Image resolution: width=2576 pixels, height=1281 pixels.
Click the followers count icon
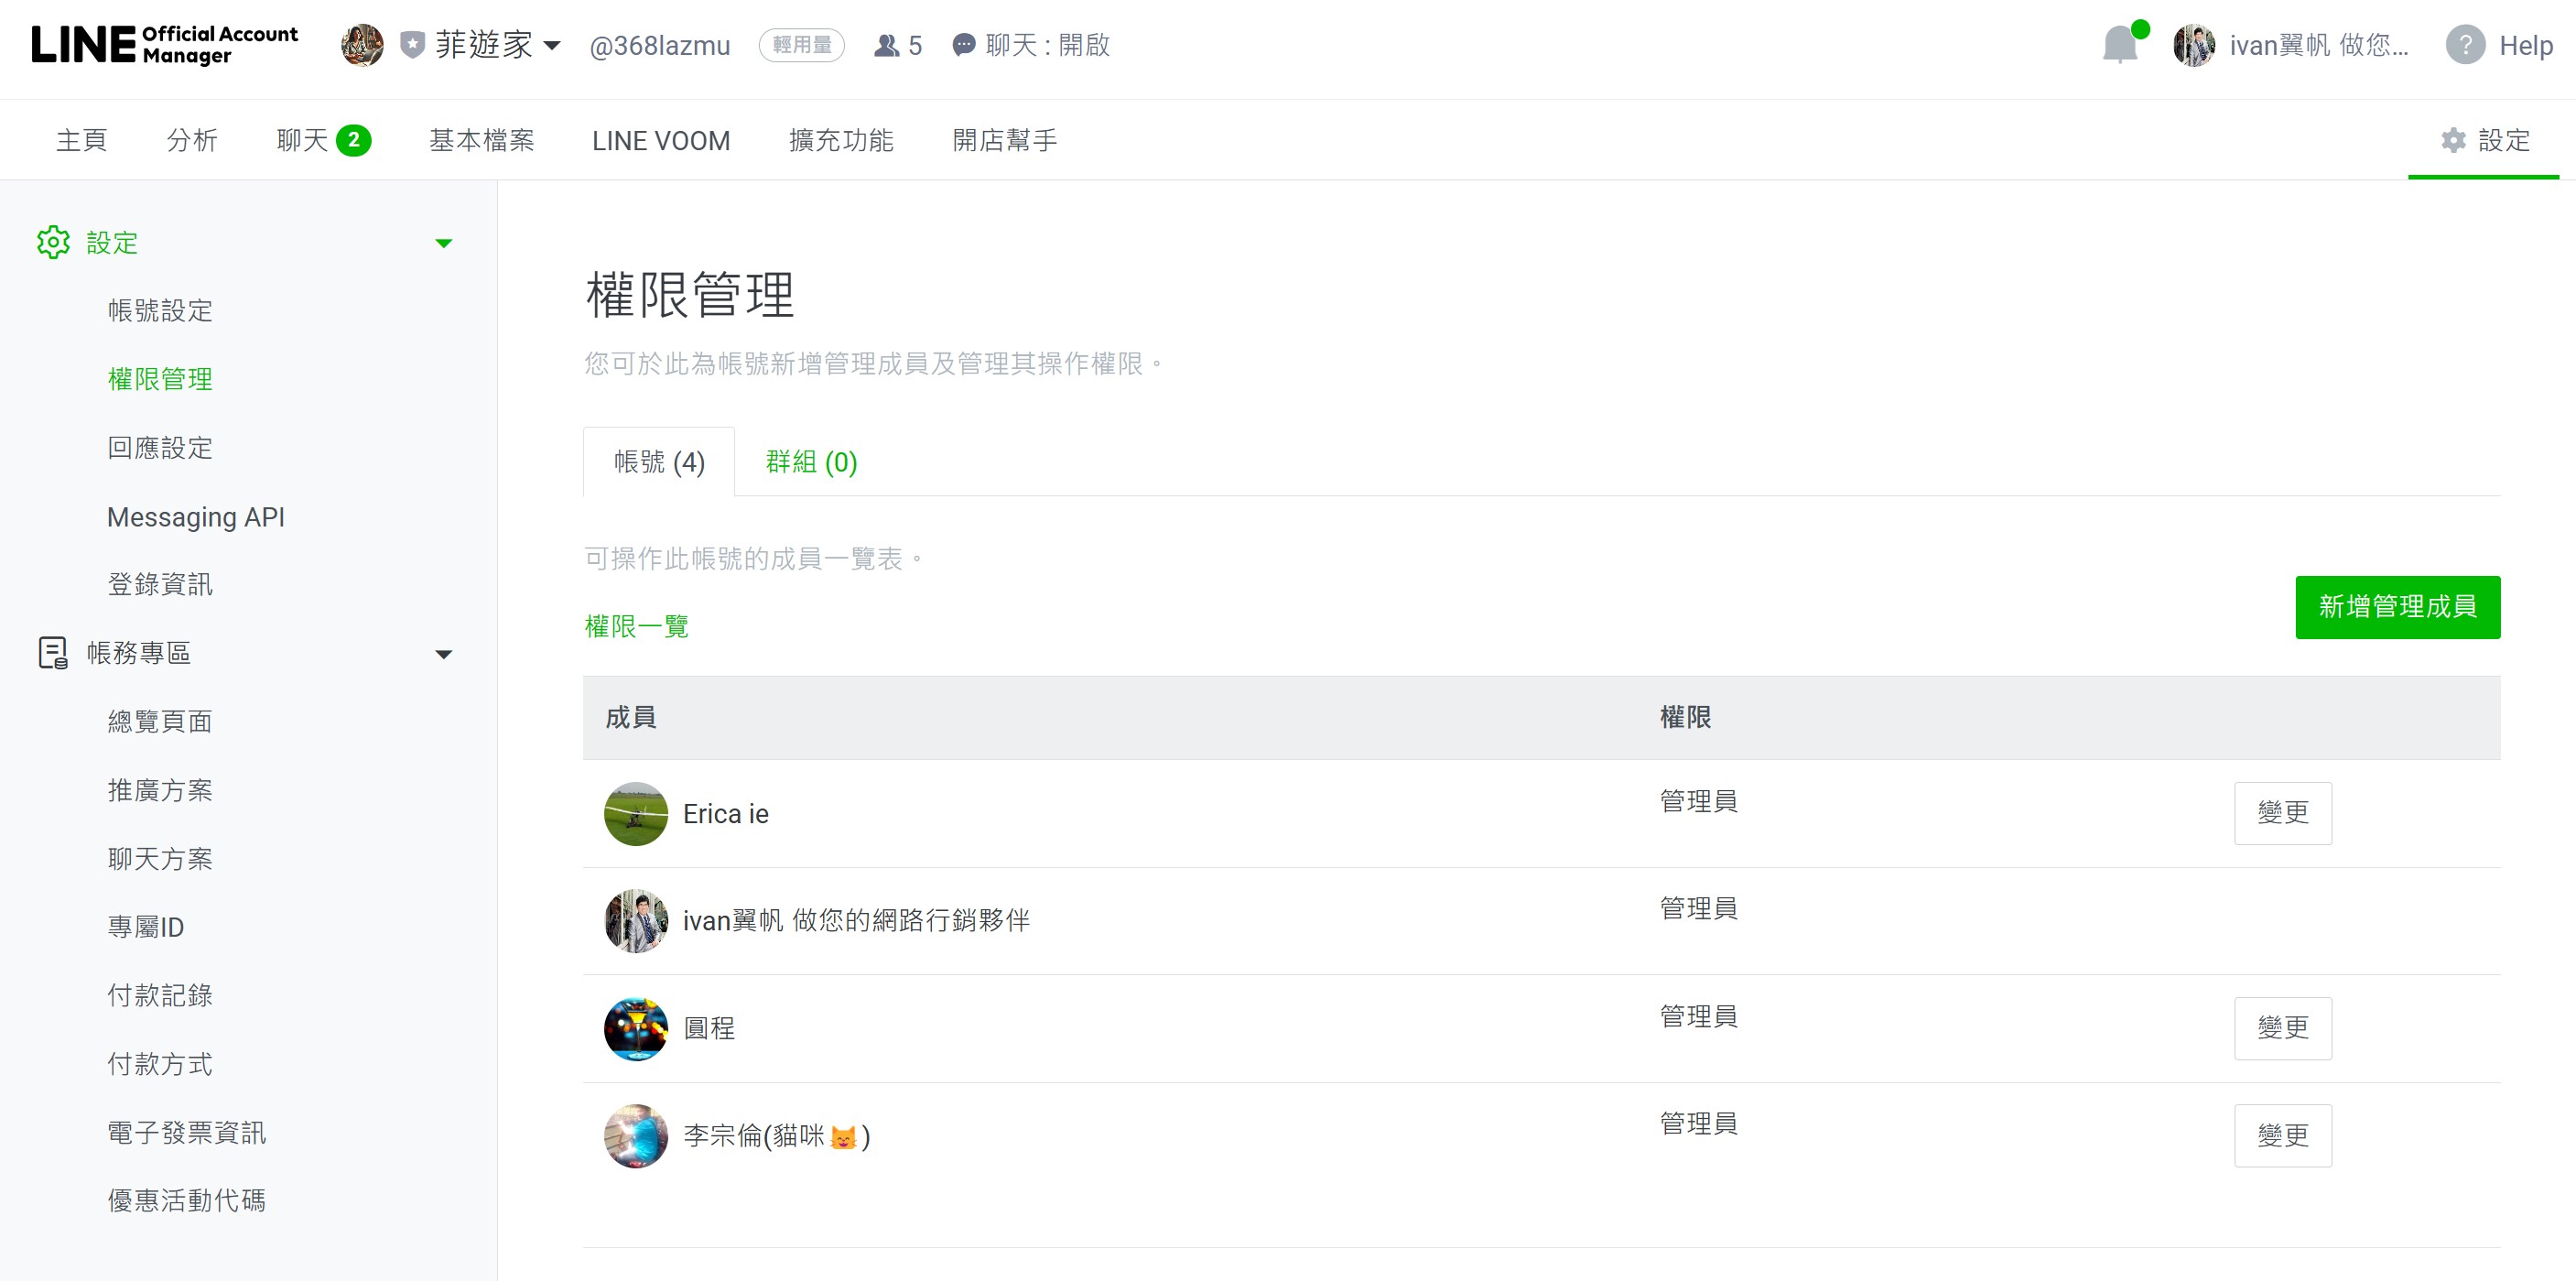(886, 46)
